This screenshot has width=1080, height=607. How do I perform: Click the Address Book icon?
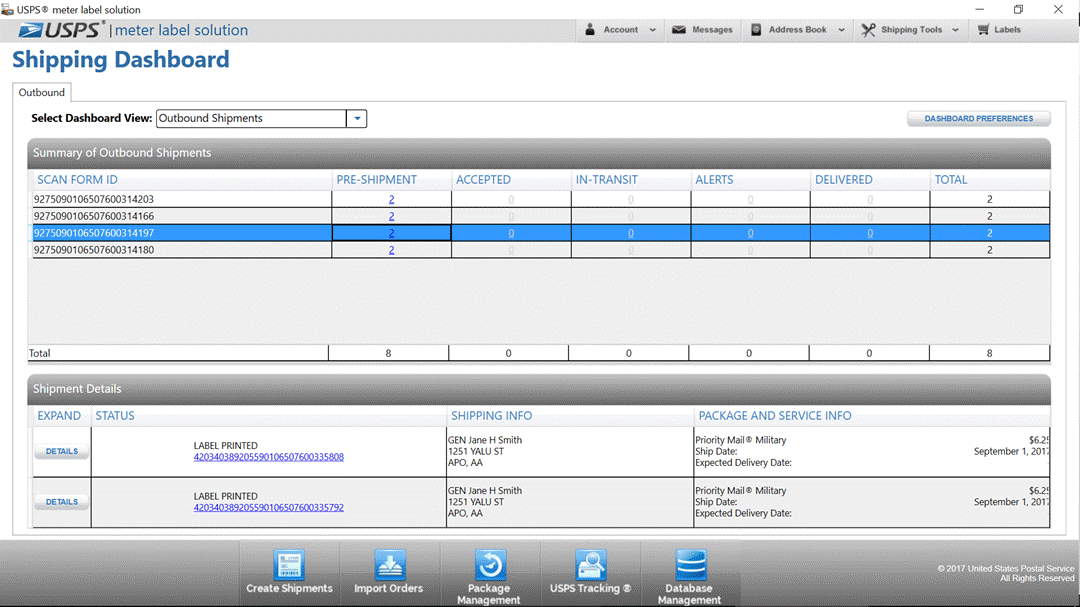(x=756, y=30)
